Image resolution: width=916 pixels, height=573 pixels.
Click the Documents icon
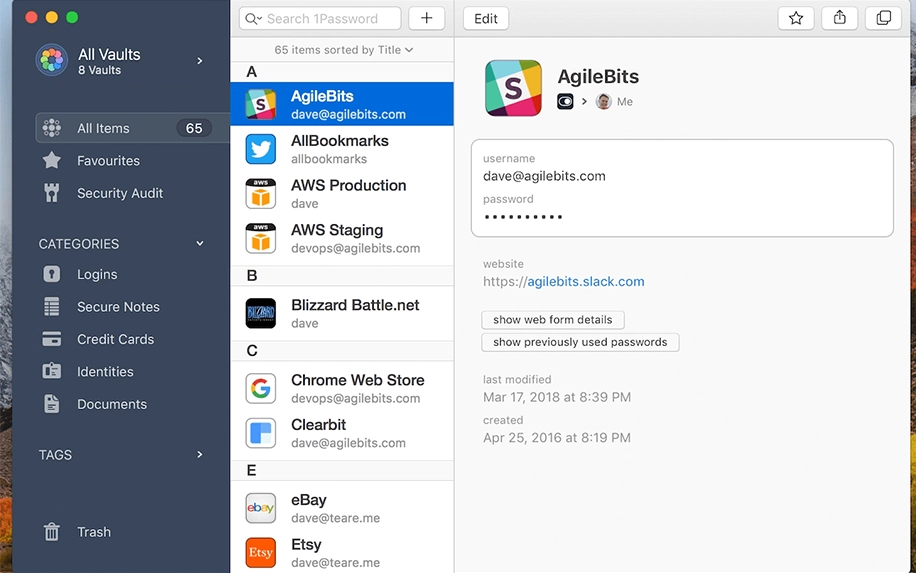click(51, 404)
